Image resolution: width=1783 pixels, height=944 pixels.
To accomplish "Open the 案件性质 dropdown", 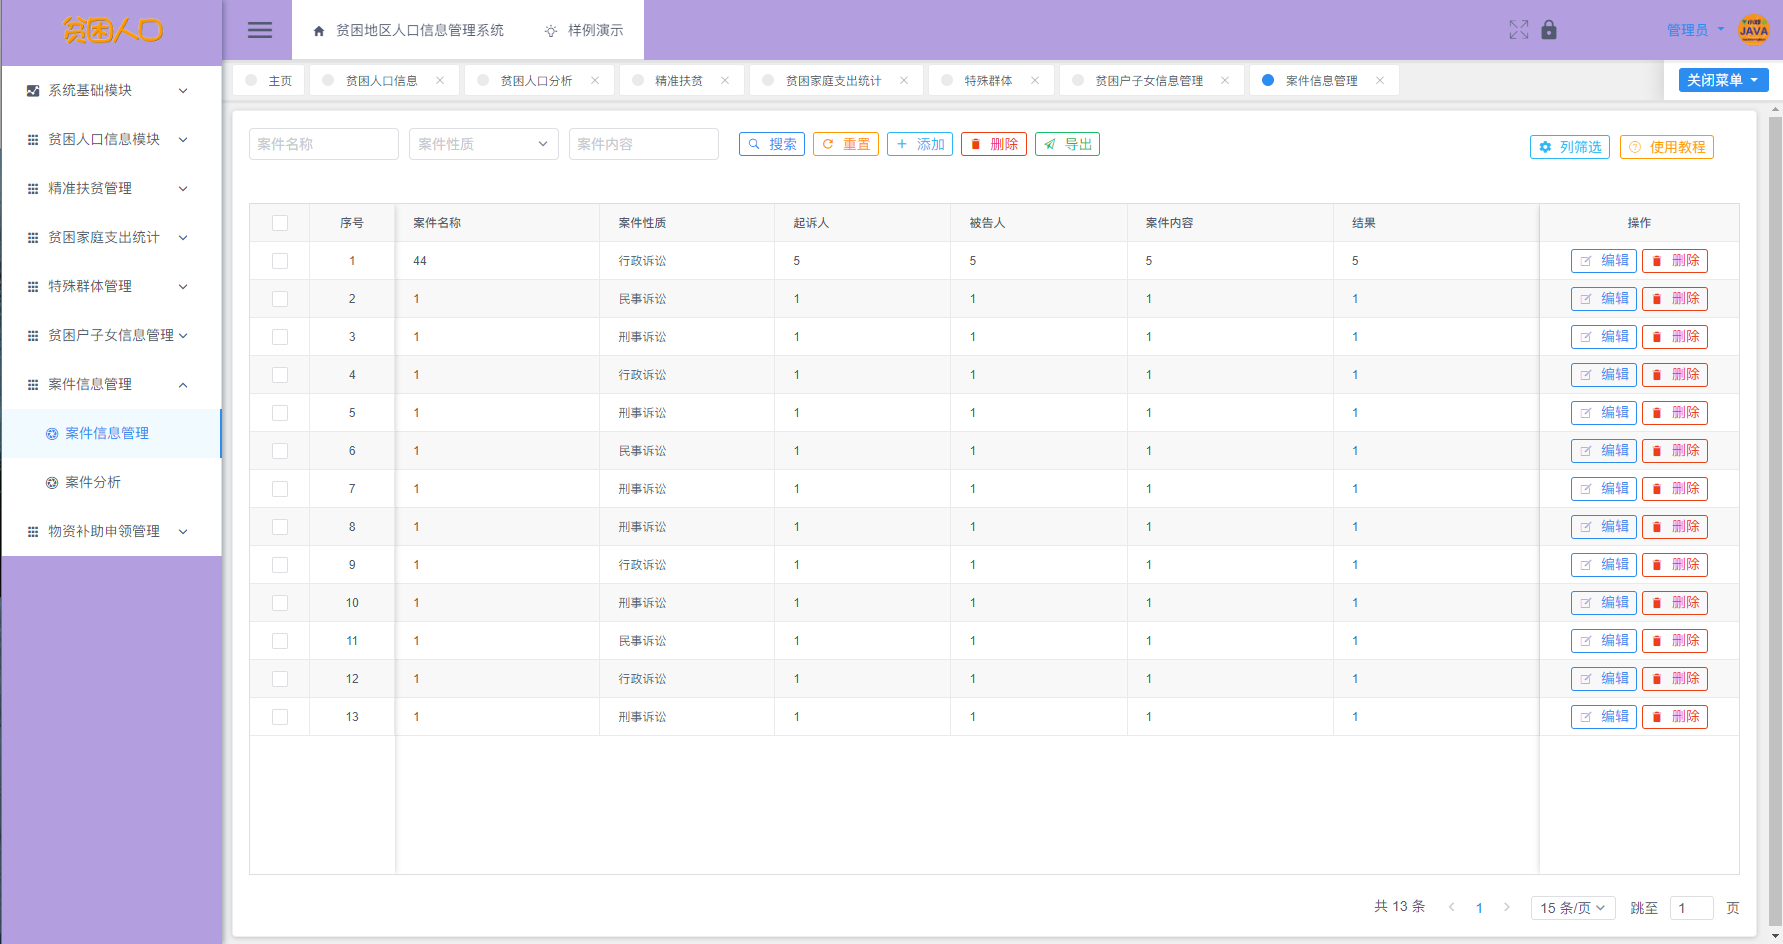I will [483, 144].
